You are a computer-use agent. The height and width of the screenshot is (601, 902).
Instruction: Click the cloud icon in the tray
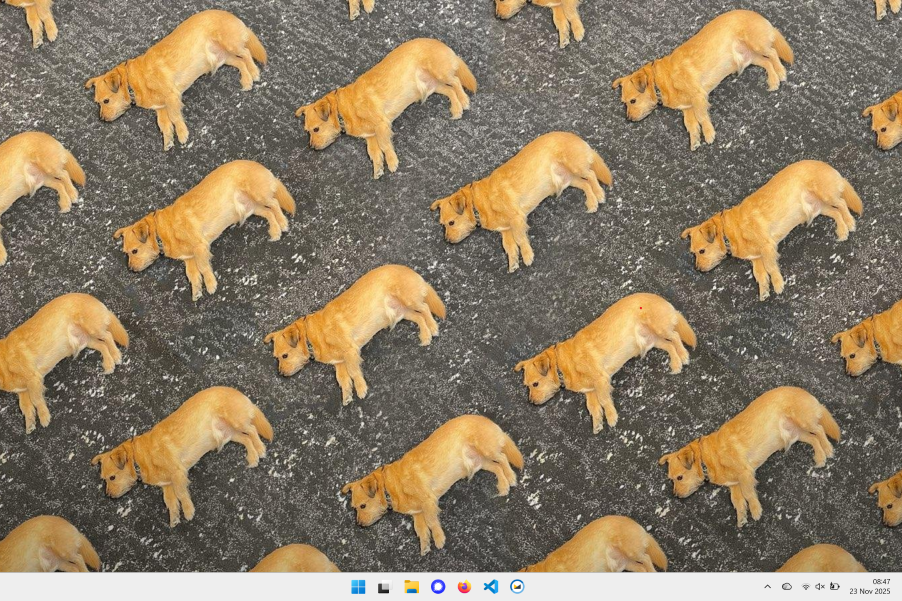pos(786,588)
